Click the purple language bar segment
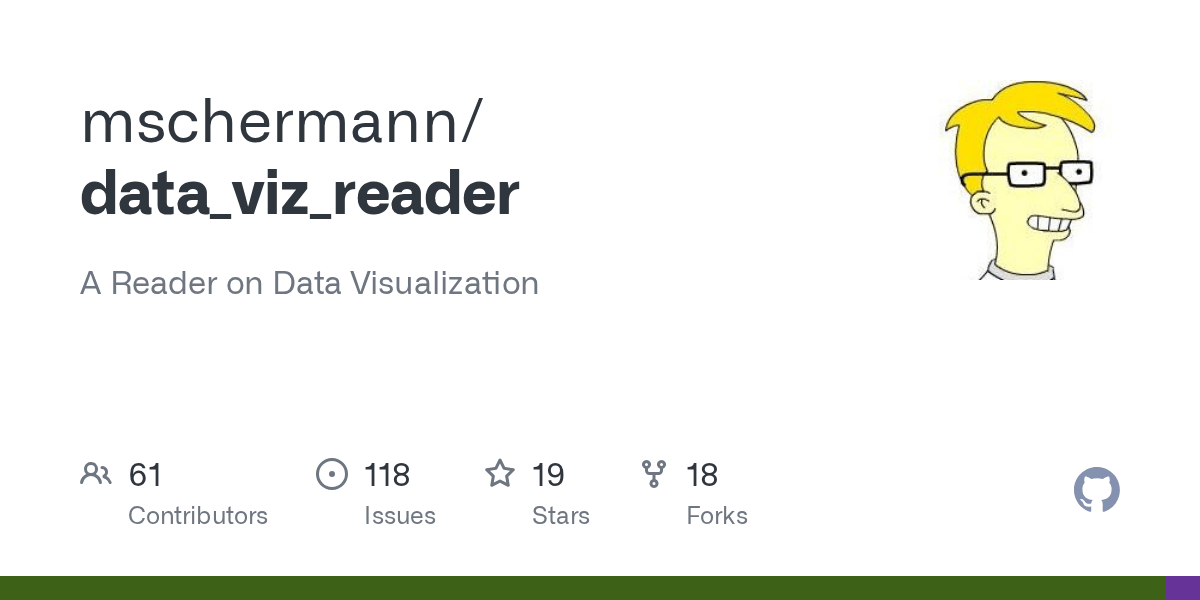1200x600 pixels. click(x=1182, y=588)
